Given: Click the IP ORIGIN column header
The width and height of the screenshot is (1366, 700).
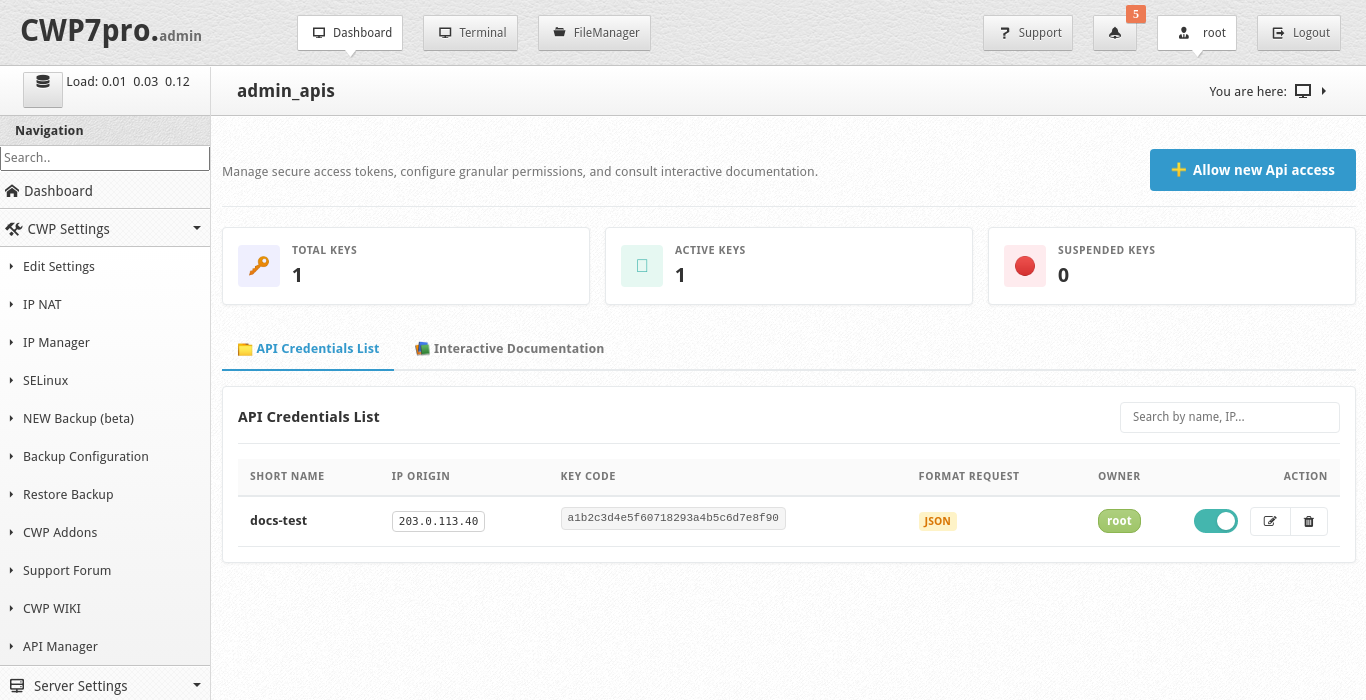Looking at the screenshot, I should click(421, 476).
